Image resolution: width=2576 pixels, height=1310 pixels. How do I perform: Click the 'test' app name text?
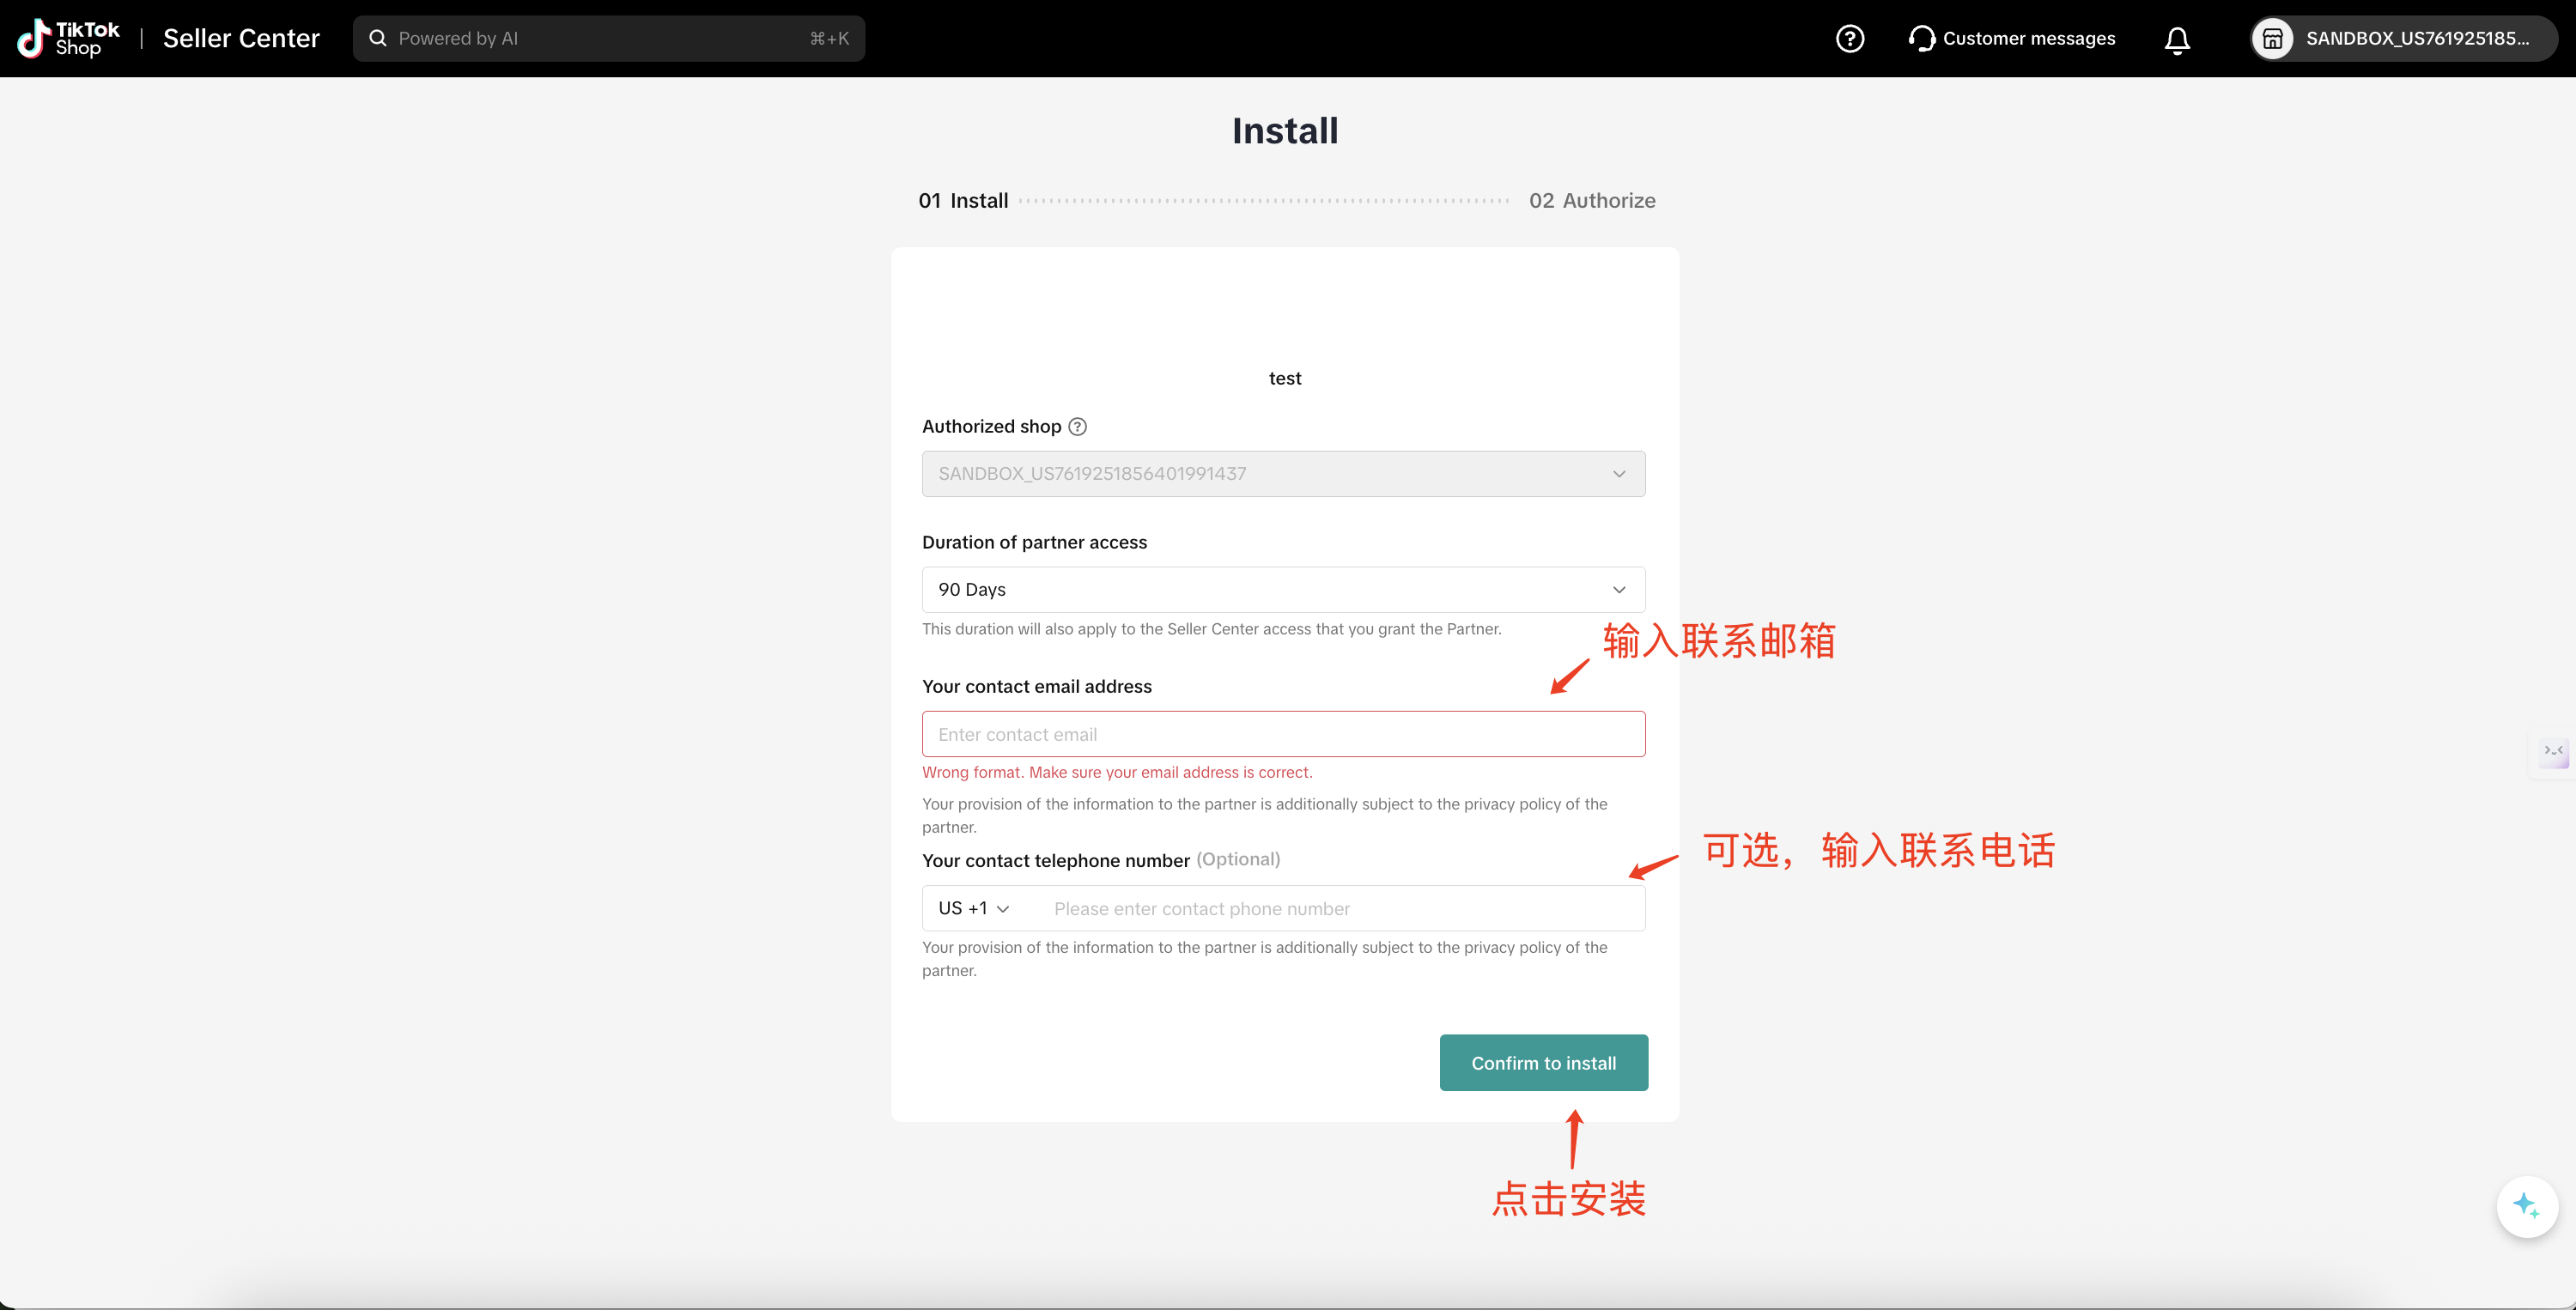(x=1284, y=378)
